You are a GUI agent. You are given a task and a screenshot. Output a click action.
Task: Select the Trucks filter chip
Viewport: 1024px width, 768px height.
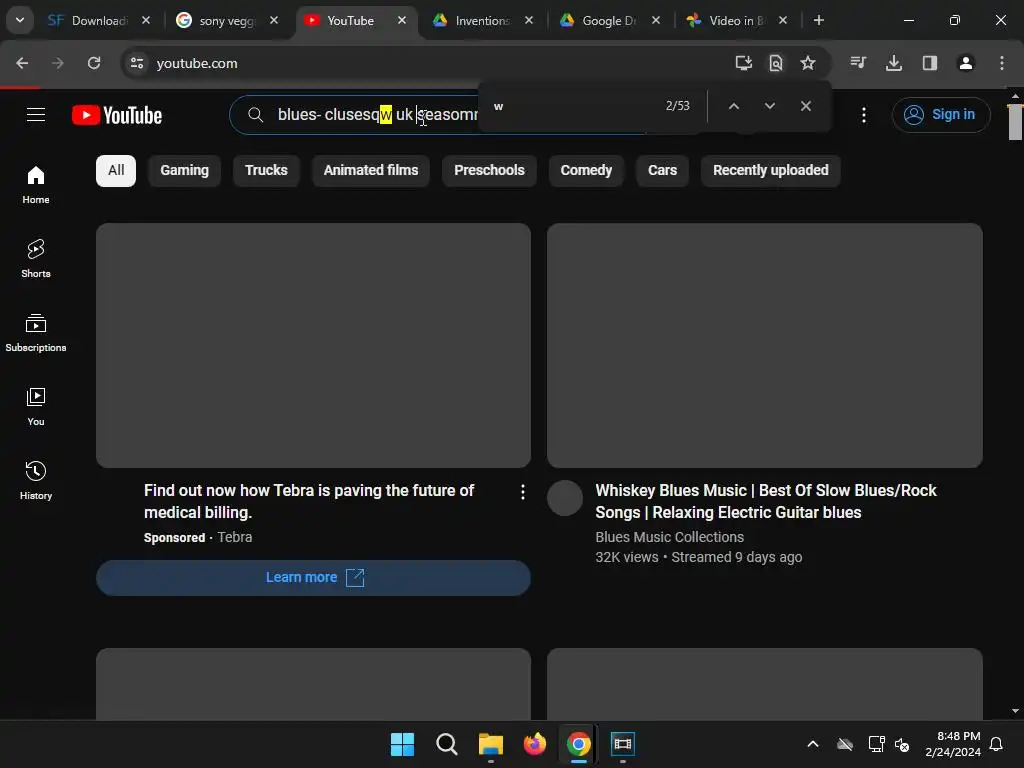(266, 170)
